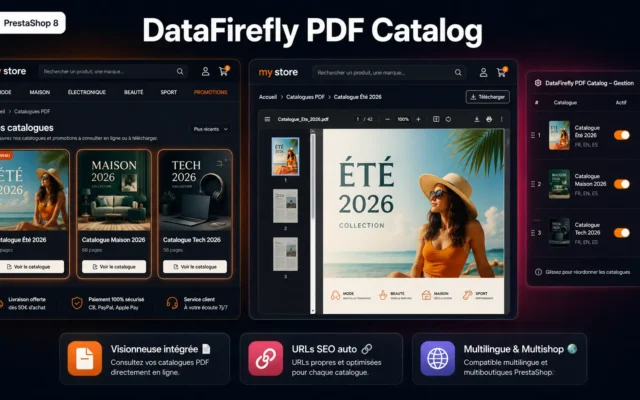Open the three-dot more menu in the PDF toolbar
Screen dimensions: 640x400
click(502, 119)
